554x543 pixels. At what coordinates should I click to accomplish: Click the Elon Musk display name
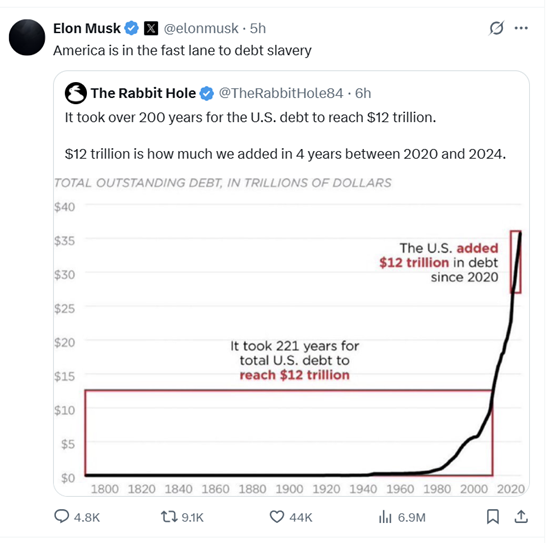click(87, 28)
